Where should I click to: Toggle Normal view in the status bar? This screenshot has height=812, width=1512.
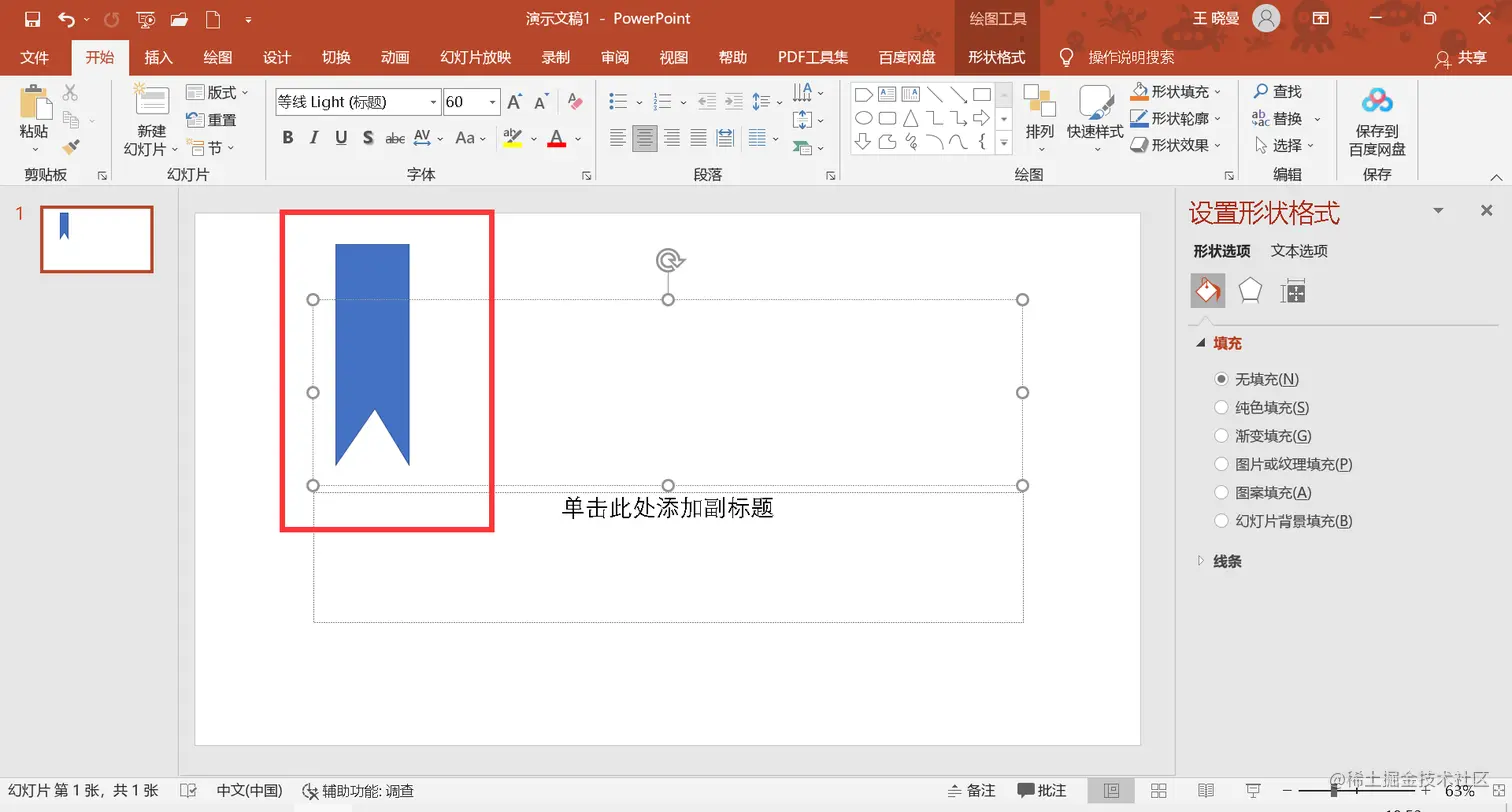click(x=1111, y=791)
